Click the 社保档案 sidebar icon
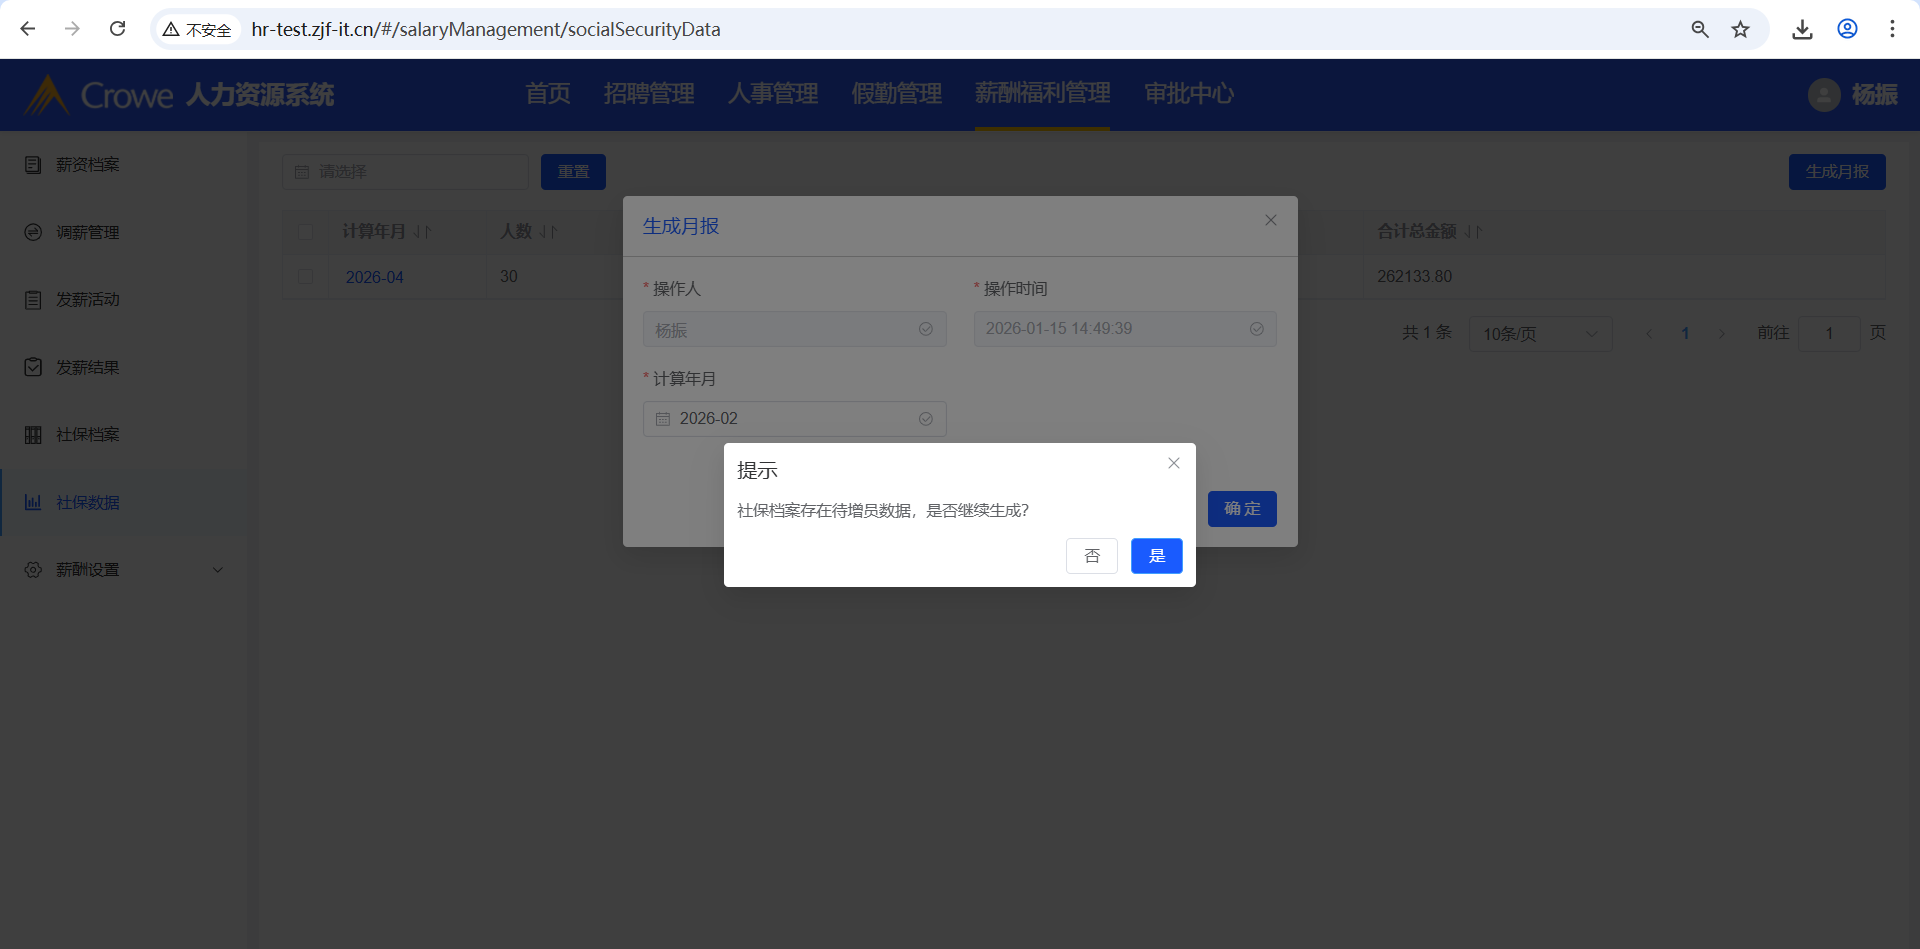The image size is (1920, 949). pos(33,435)
